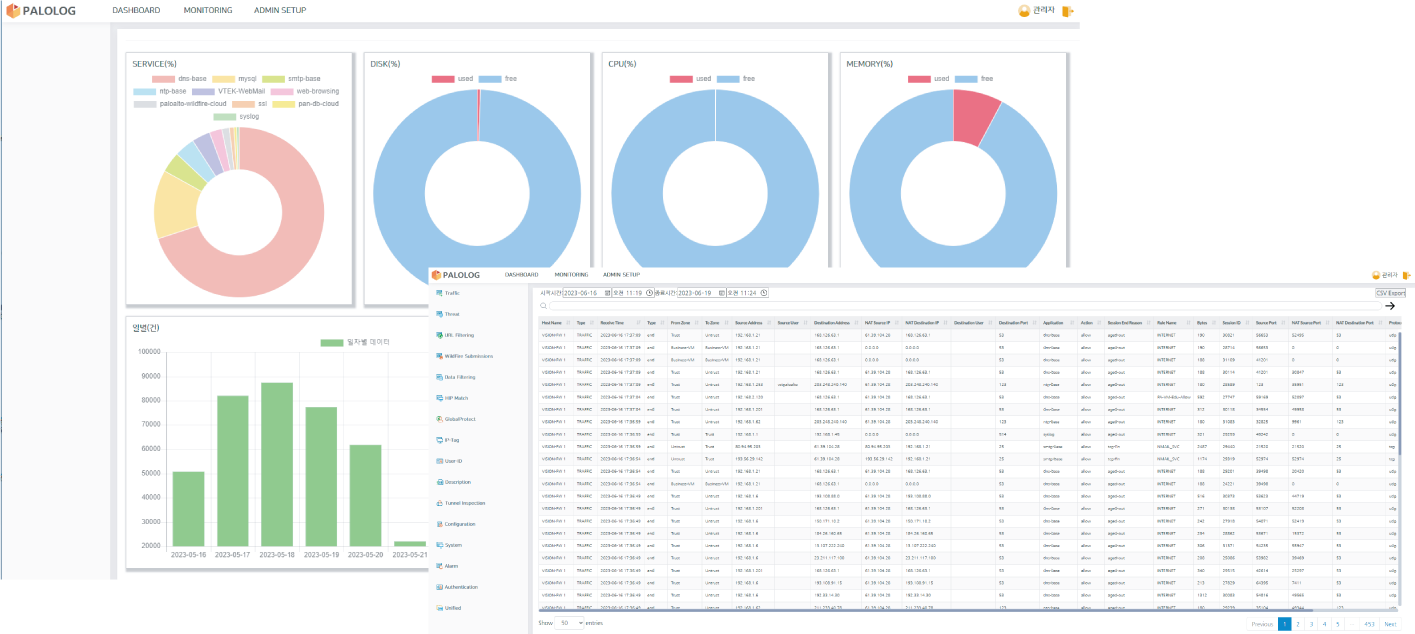The image size is (1415, 634).
Task: Open DASHBOARD menu in the monitoring window
Action: pos(522,275)
